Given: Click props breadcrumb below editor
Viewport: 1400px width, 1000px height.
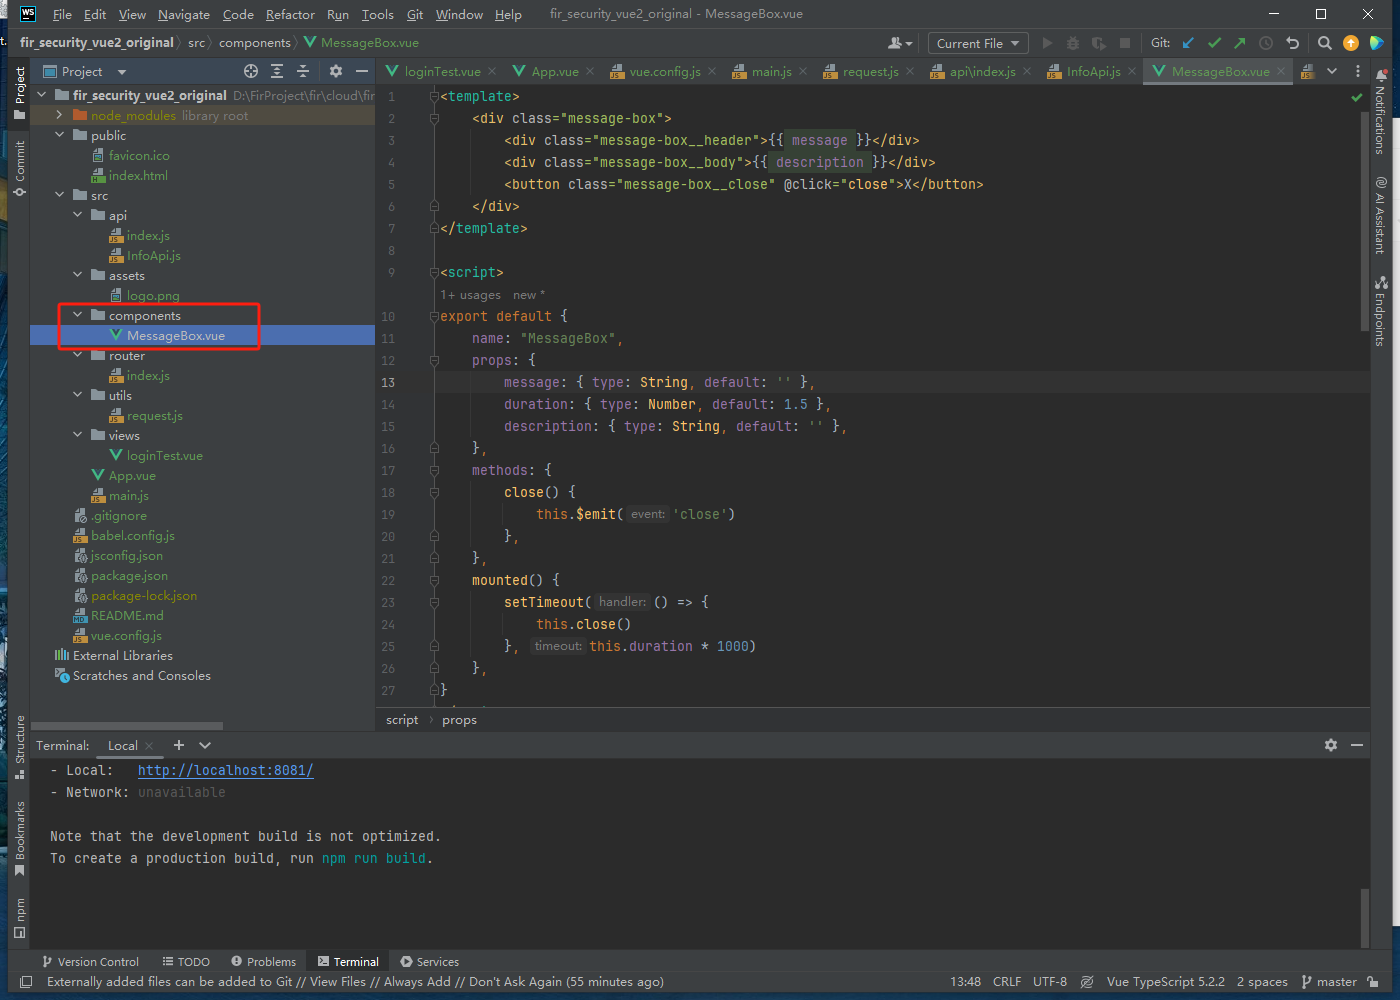Looking at the screenshot, I should click(459, 719).
